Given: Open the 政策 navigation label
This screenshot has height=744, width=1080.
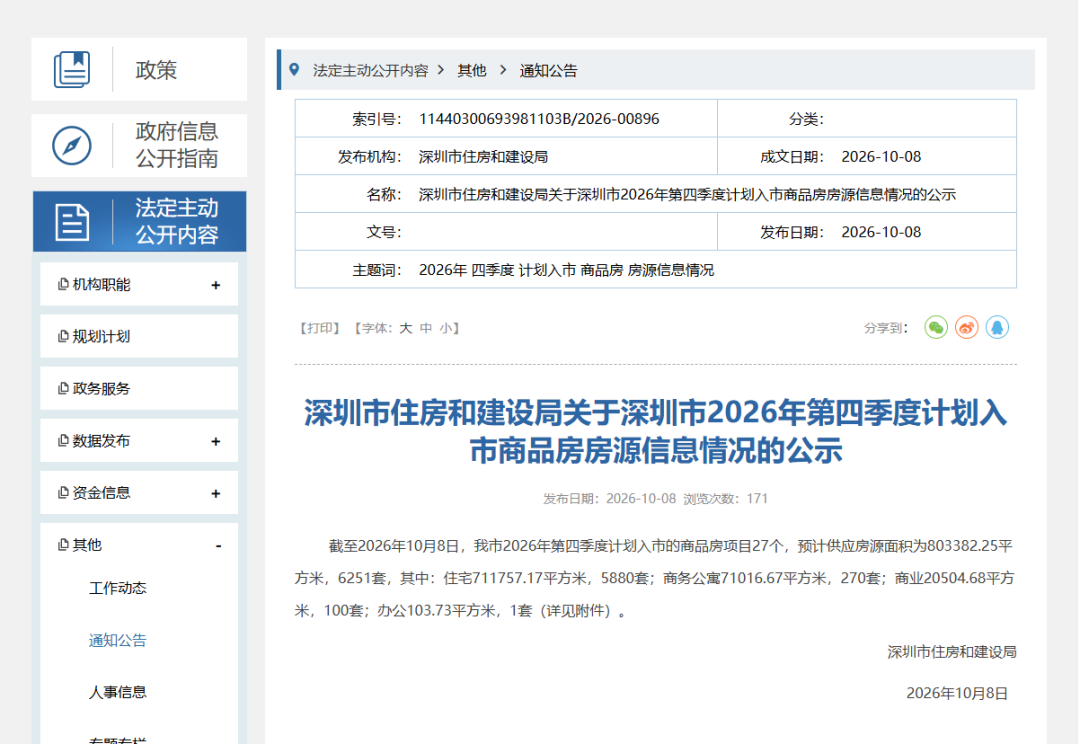Looking at the screenshot, I should [156, 70].
